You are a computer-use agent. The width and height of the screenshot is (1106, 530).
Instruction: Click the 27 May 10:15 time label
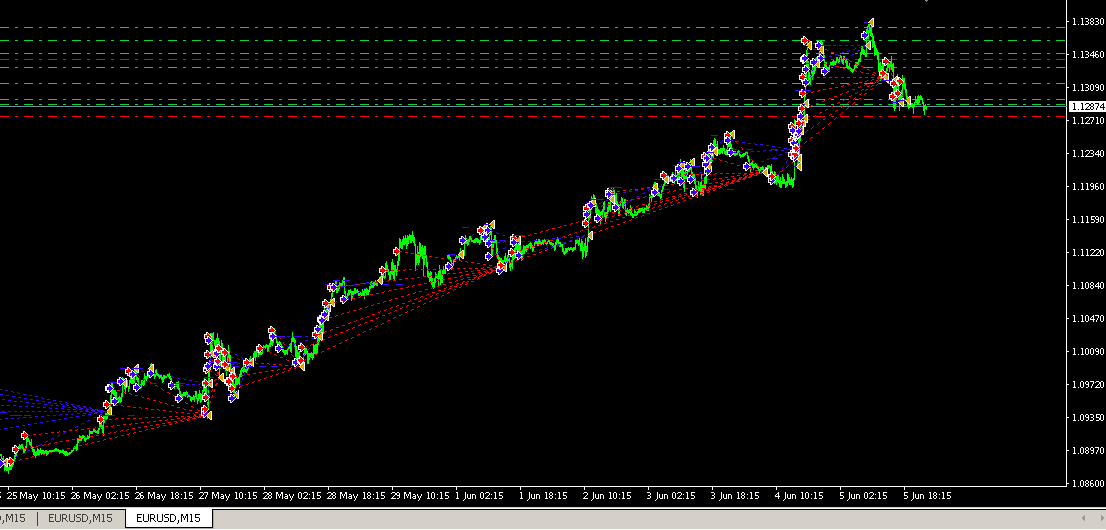pos(229,496)
